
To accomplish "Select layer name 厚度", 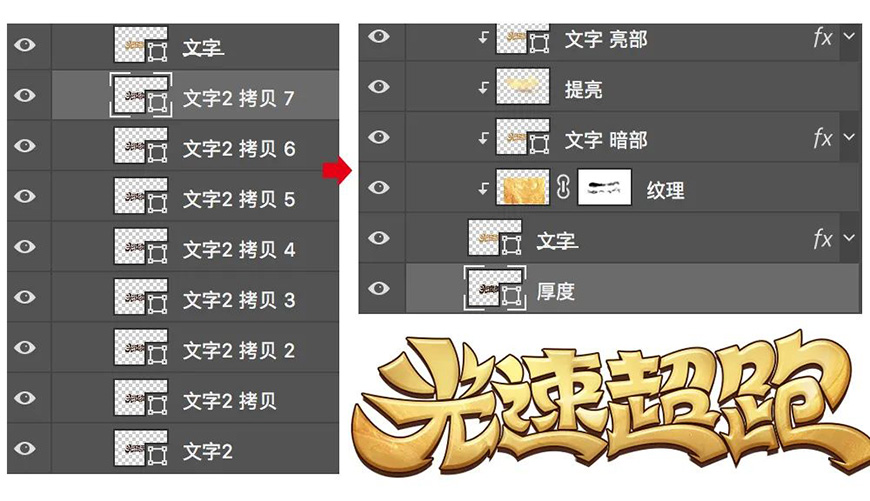I will point(555,291).
